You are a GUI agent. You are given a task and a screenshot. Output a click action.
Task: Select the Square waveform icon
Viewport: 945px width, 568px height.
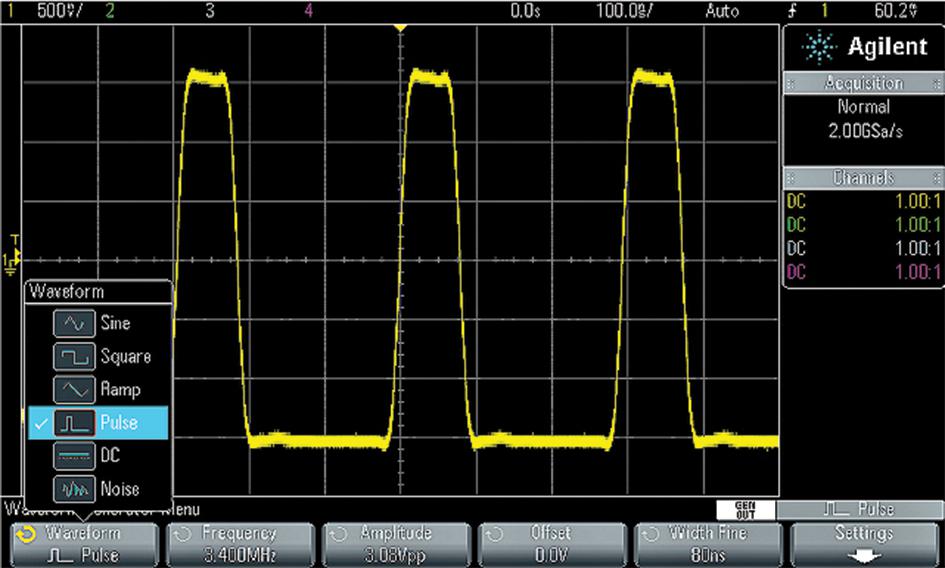[74, 356]
